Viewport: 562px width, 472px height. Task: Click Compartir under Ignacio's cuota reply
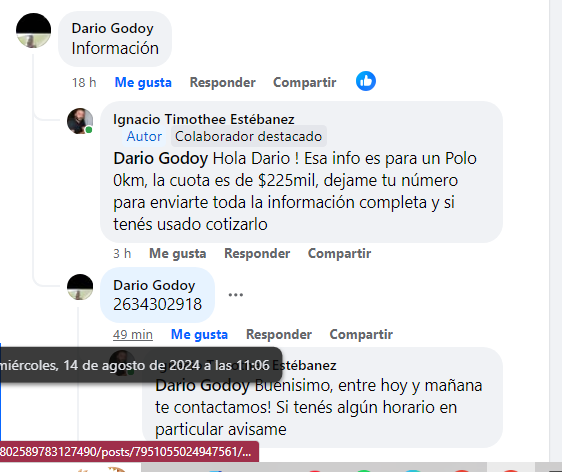[x=339, y=253]
